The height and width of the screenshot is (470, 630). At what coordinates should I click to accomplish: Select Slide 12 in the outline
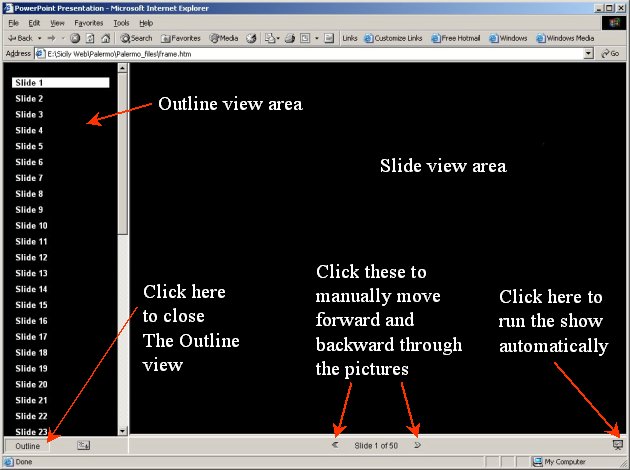tap(31, 257)
